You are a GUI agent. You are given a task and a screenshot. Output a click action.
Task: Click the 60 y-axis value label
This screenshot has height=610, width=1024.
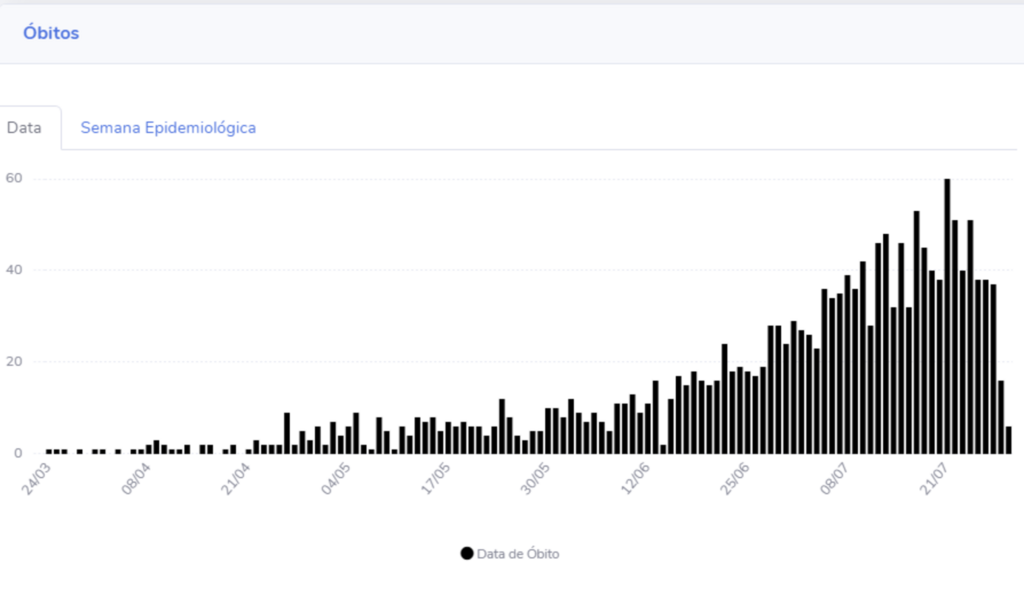pyautogui.click(x=14, y=179)
